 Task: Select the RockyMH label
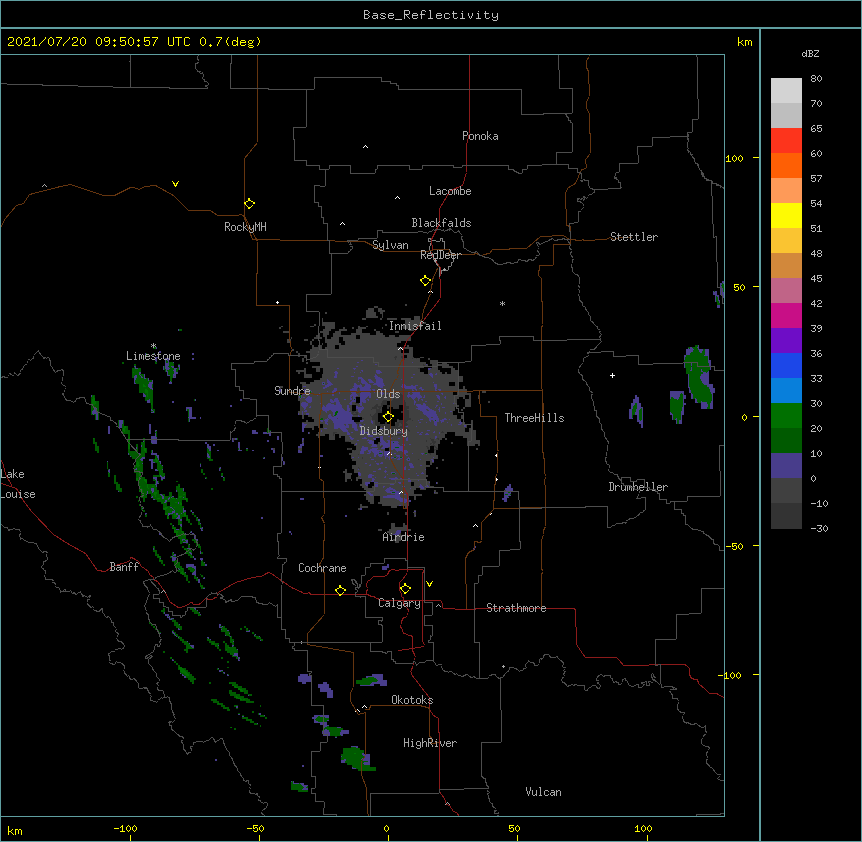(245, 227)
